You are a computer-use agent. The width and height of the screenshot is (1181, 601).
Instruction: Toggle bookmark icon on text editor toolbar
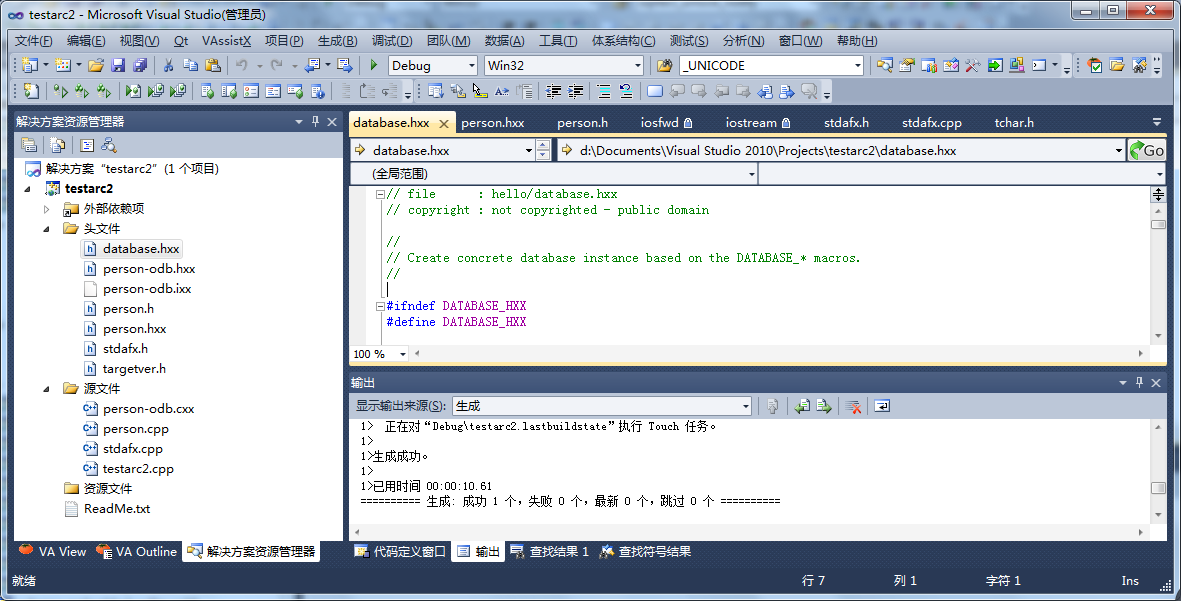[655, 91]
